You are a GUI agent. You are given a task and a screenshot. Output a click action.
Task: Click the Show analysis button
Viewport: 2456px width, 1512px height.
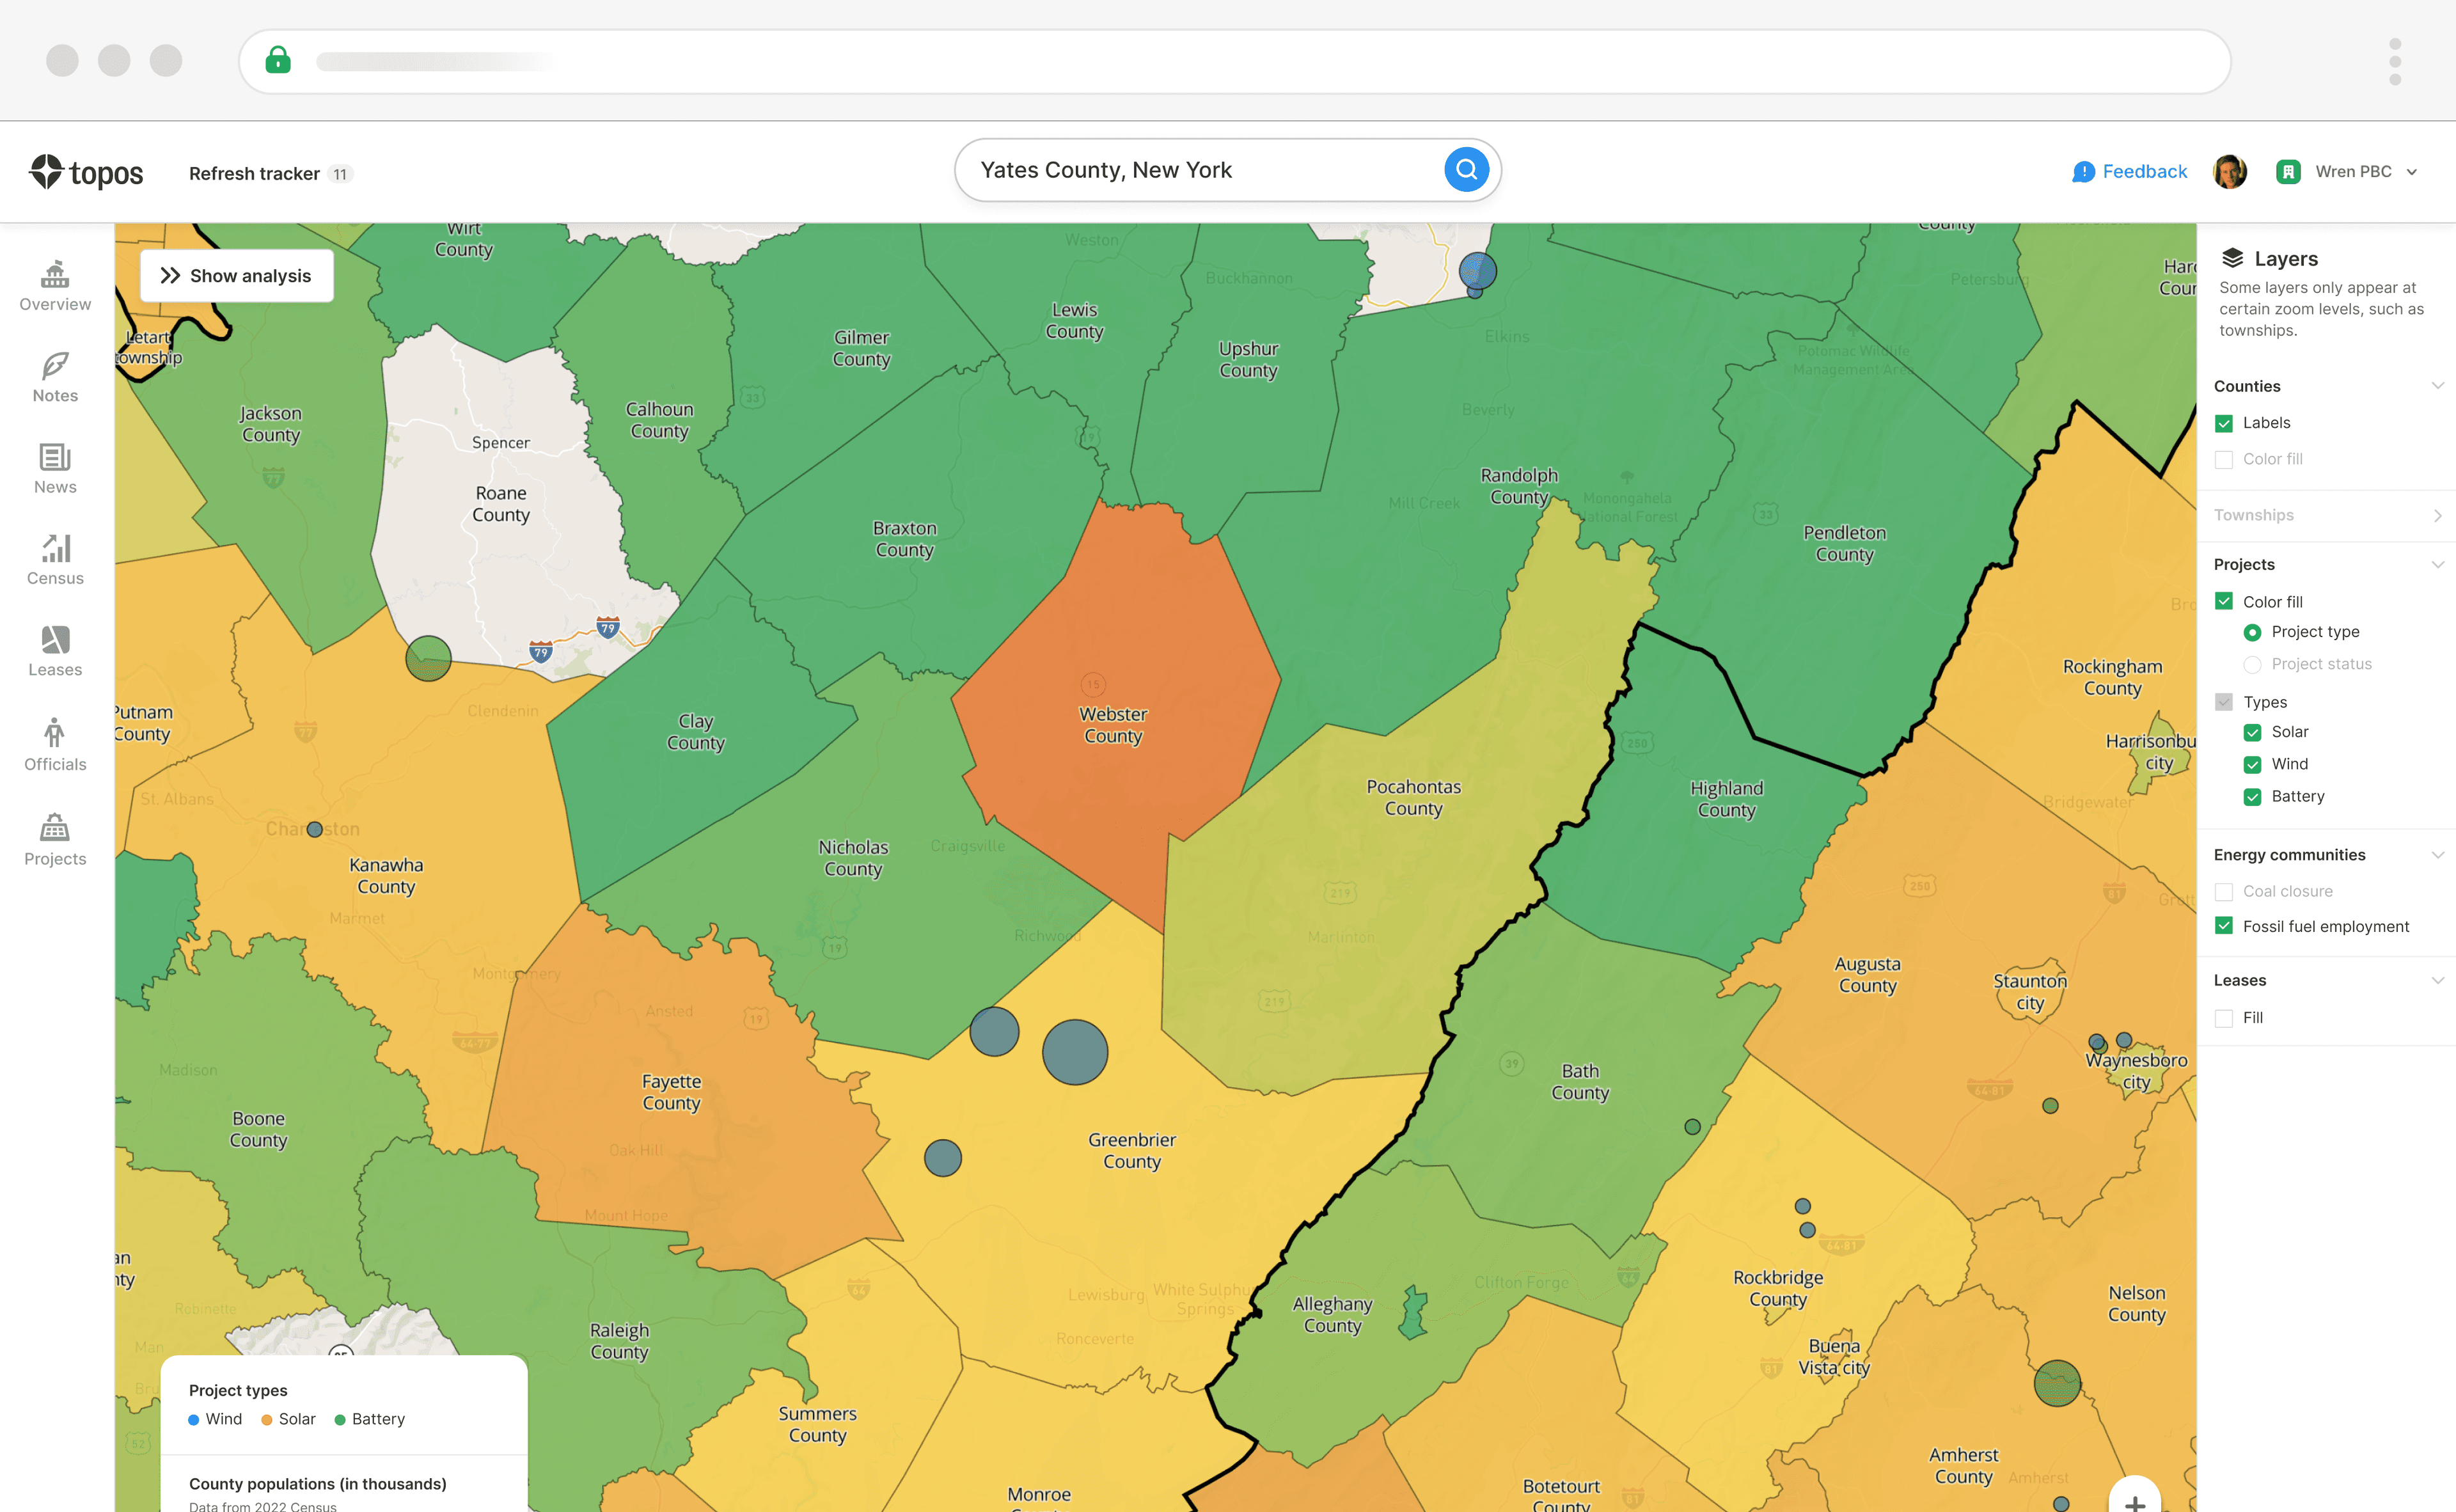coord(237,276)
